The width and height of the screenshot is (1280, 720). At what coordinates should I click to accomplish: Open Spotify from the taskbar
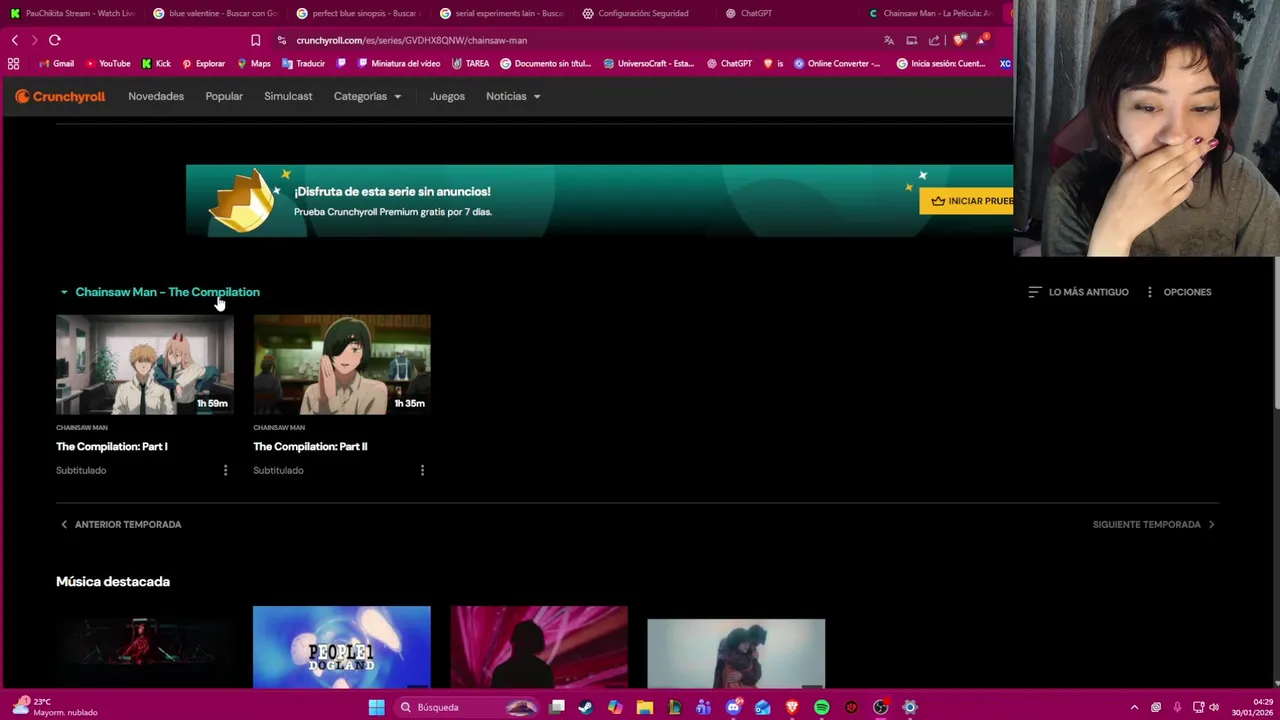coord(822,707)
